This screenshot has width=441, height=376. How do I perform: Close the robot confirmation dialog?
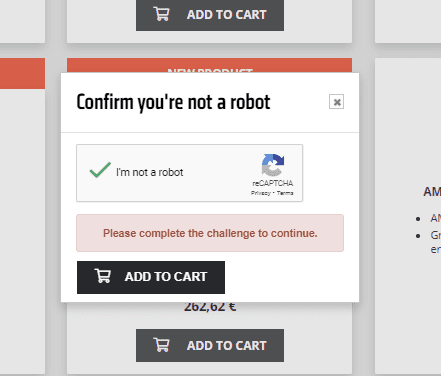click(x=336, y=102)
